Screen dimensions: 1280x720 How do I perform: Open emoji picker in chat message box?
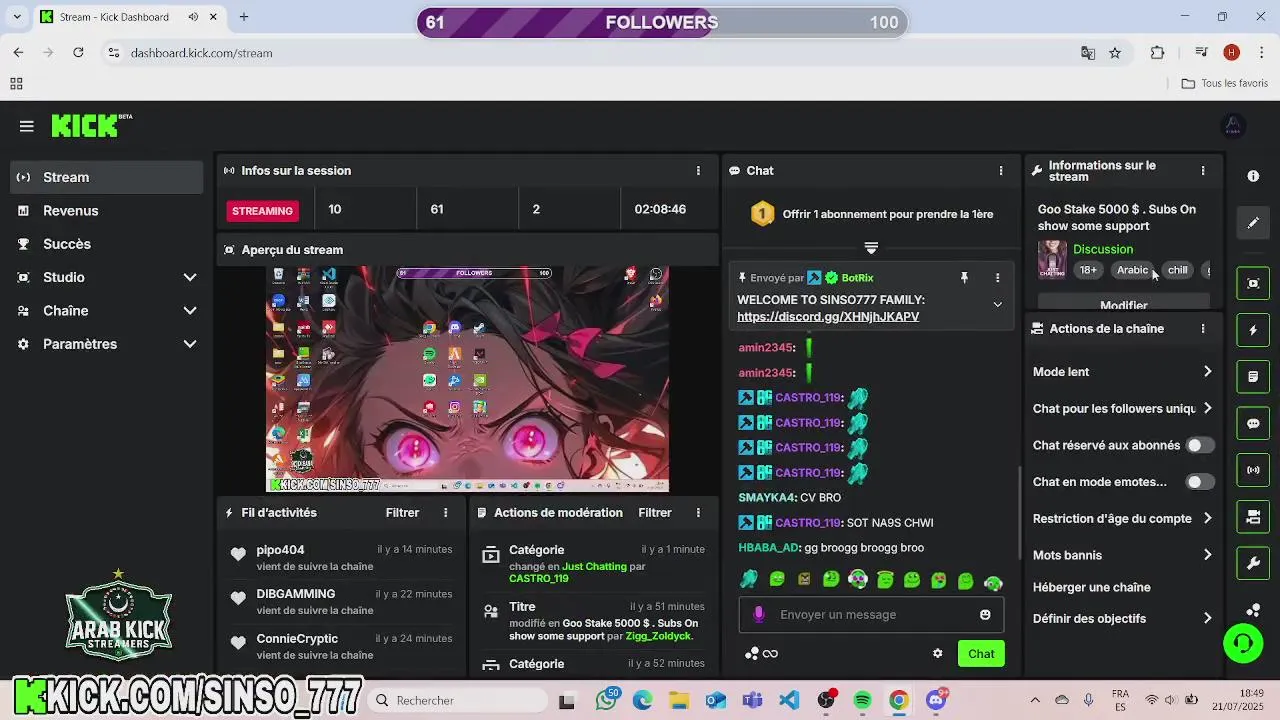coord(985,615)
